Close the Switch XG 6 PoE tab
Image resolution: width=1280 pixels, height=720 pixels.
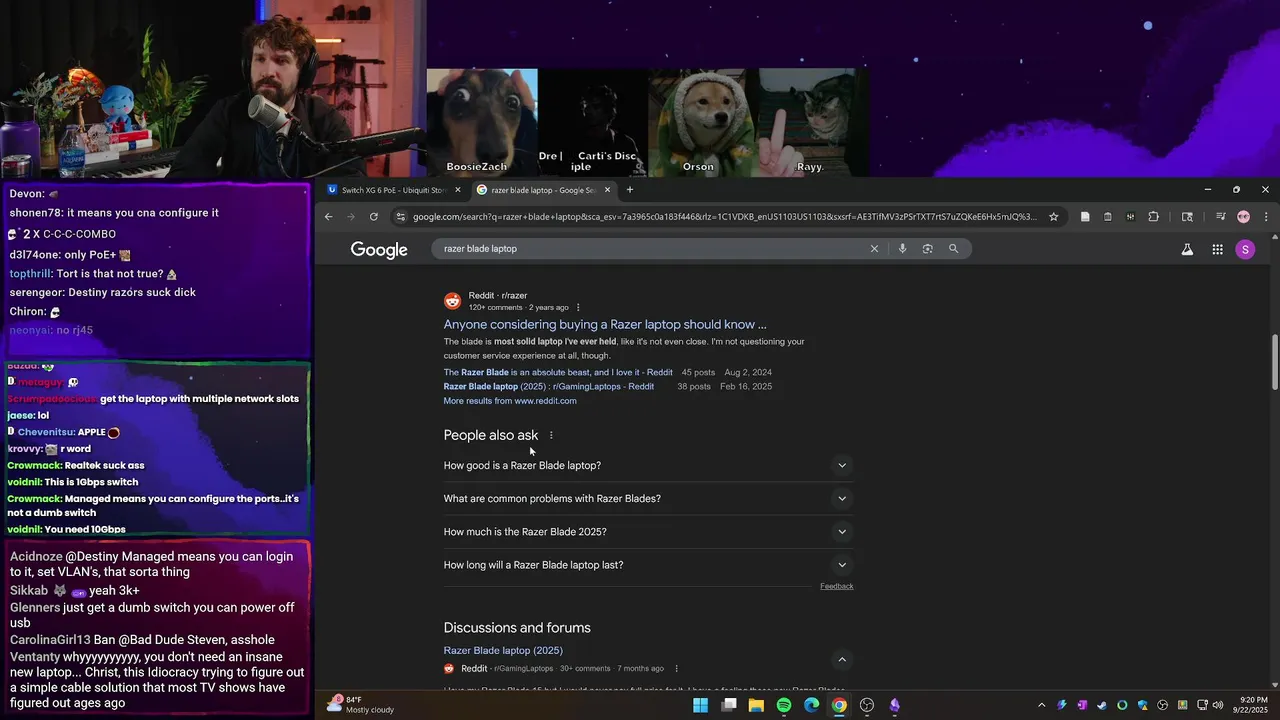coord(458,190)
